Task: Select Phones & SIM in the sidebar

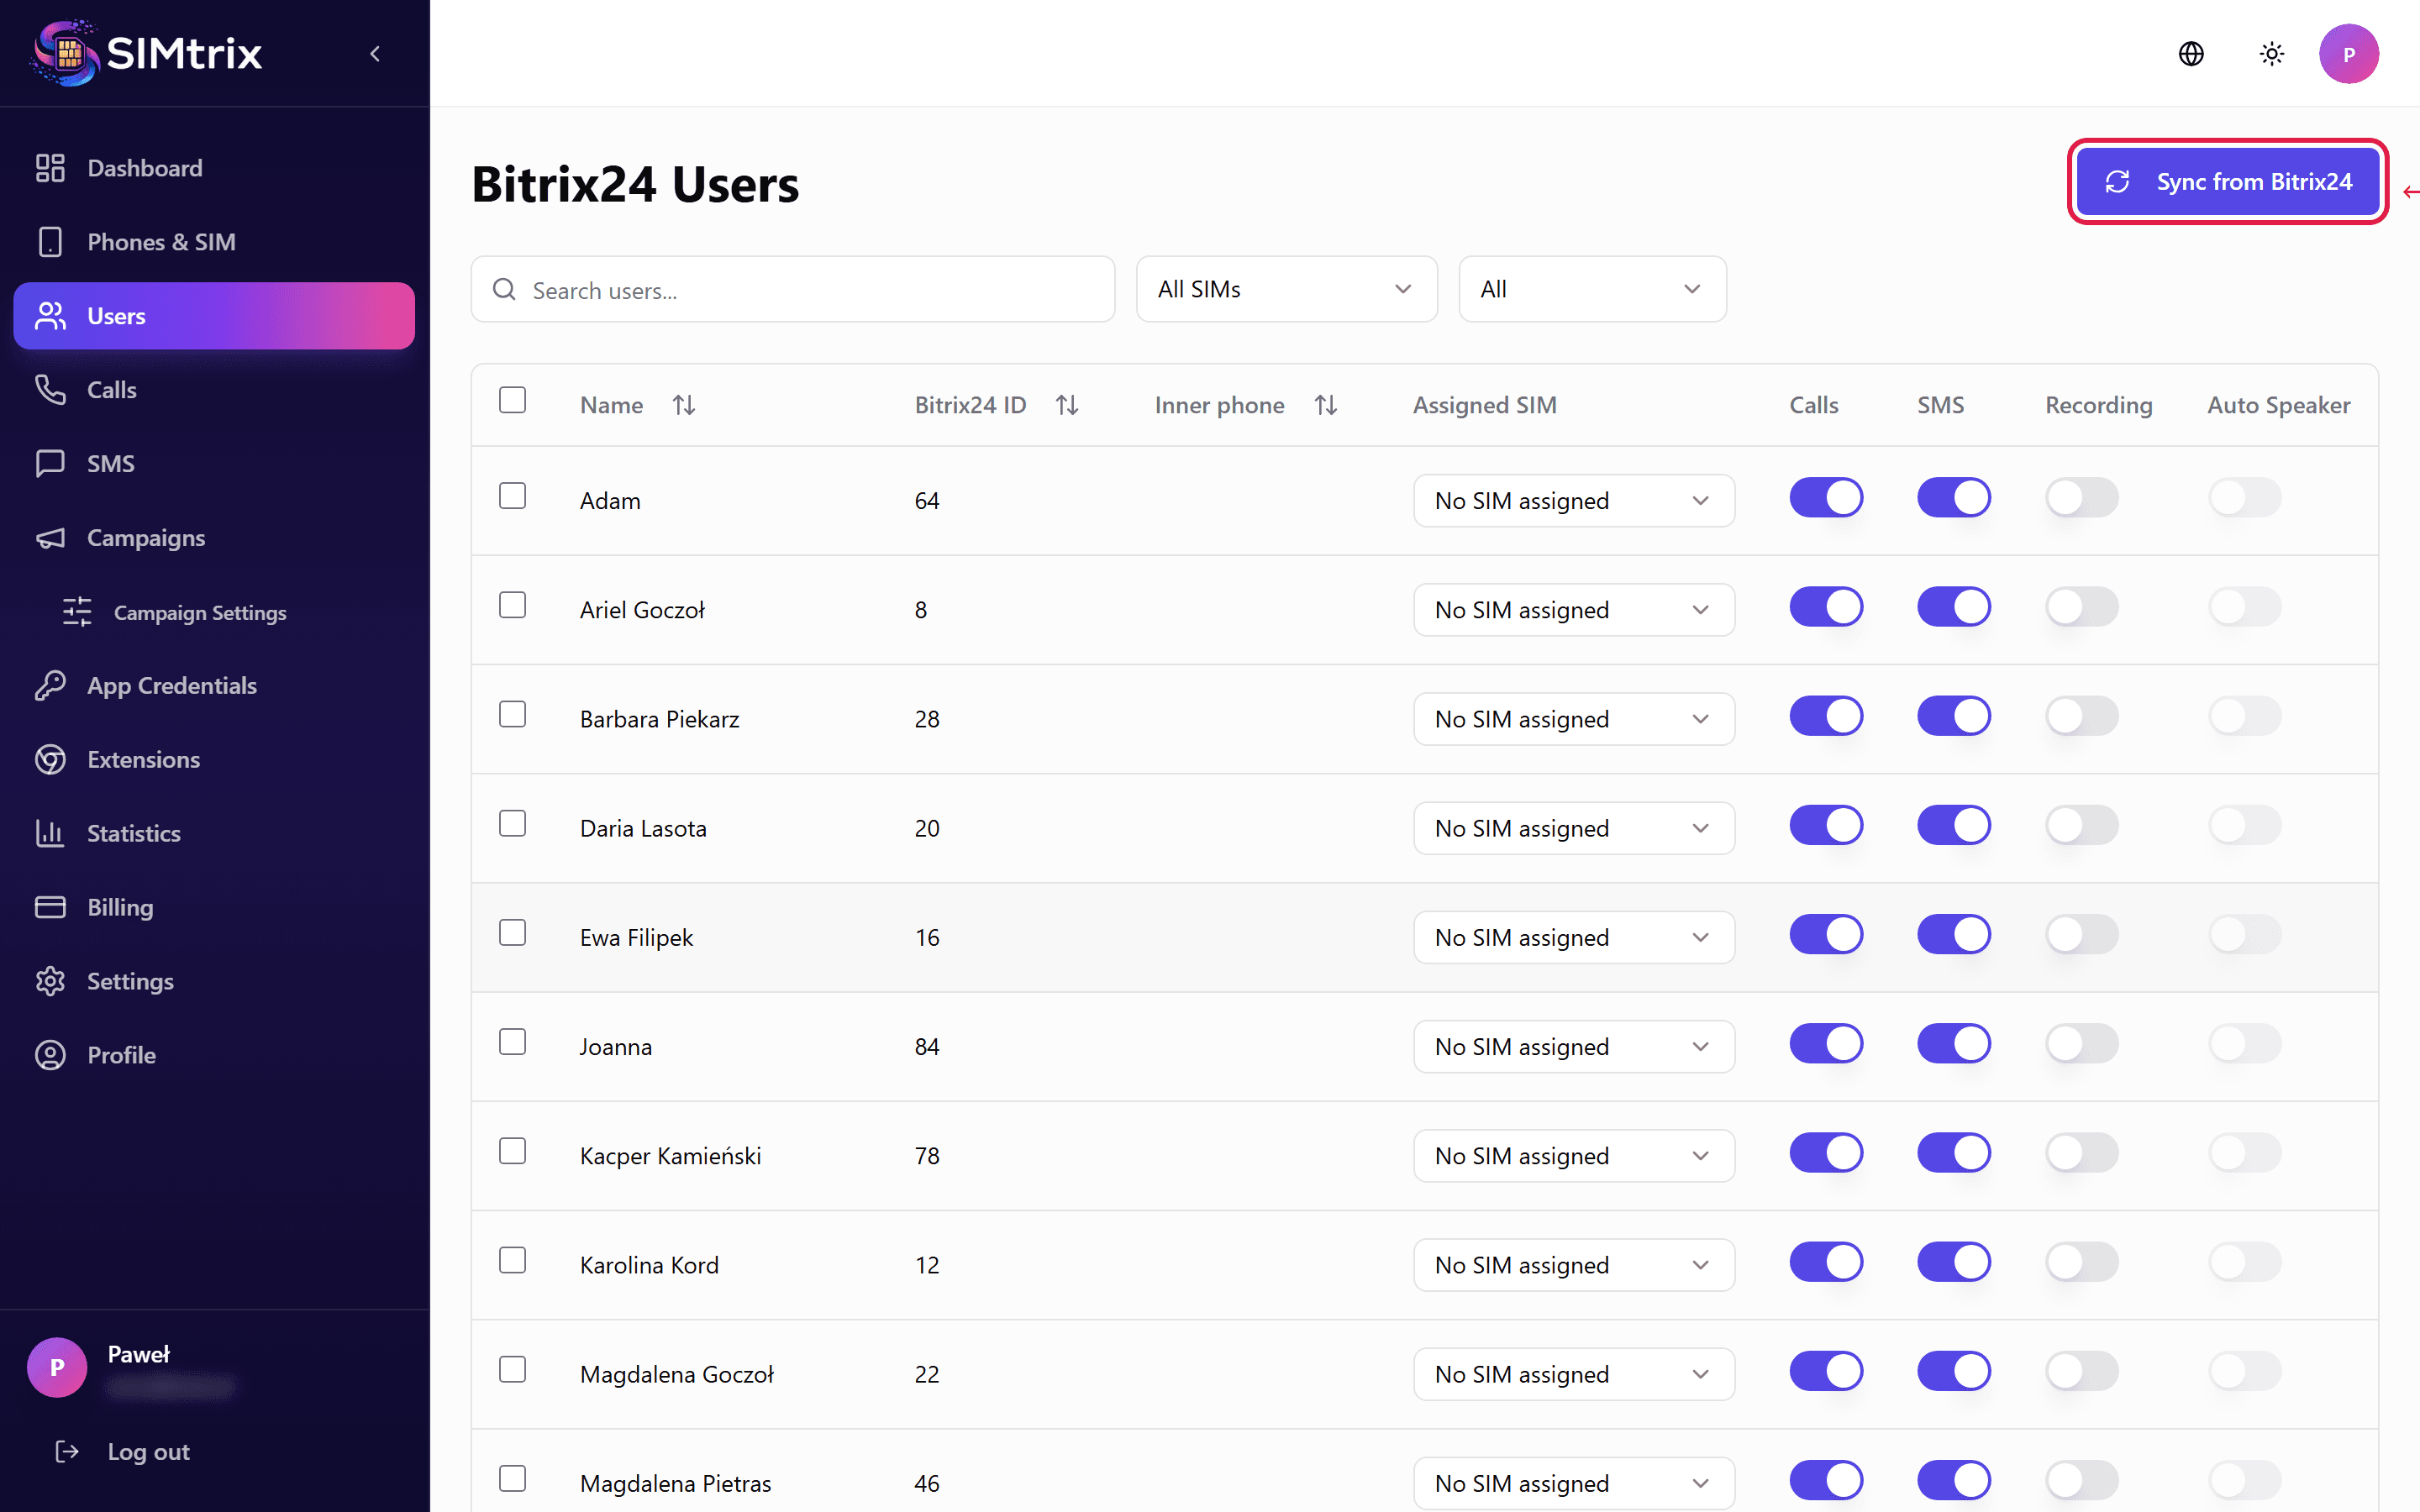Action: (161, 241)
